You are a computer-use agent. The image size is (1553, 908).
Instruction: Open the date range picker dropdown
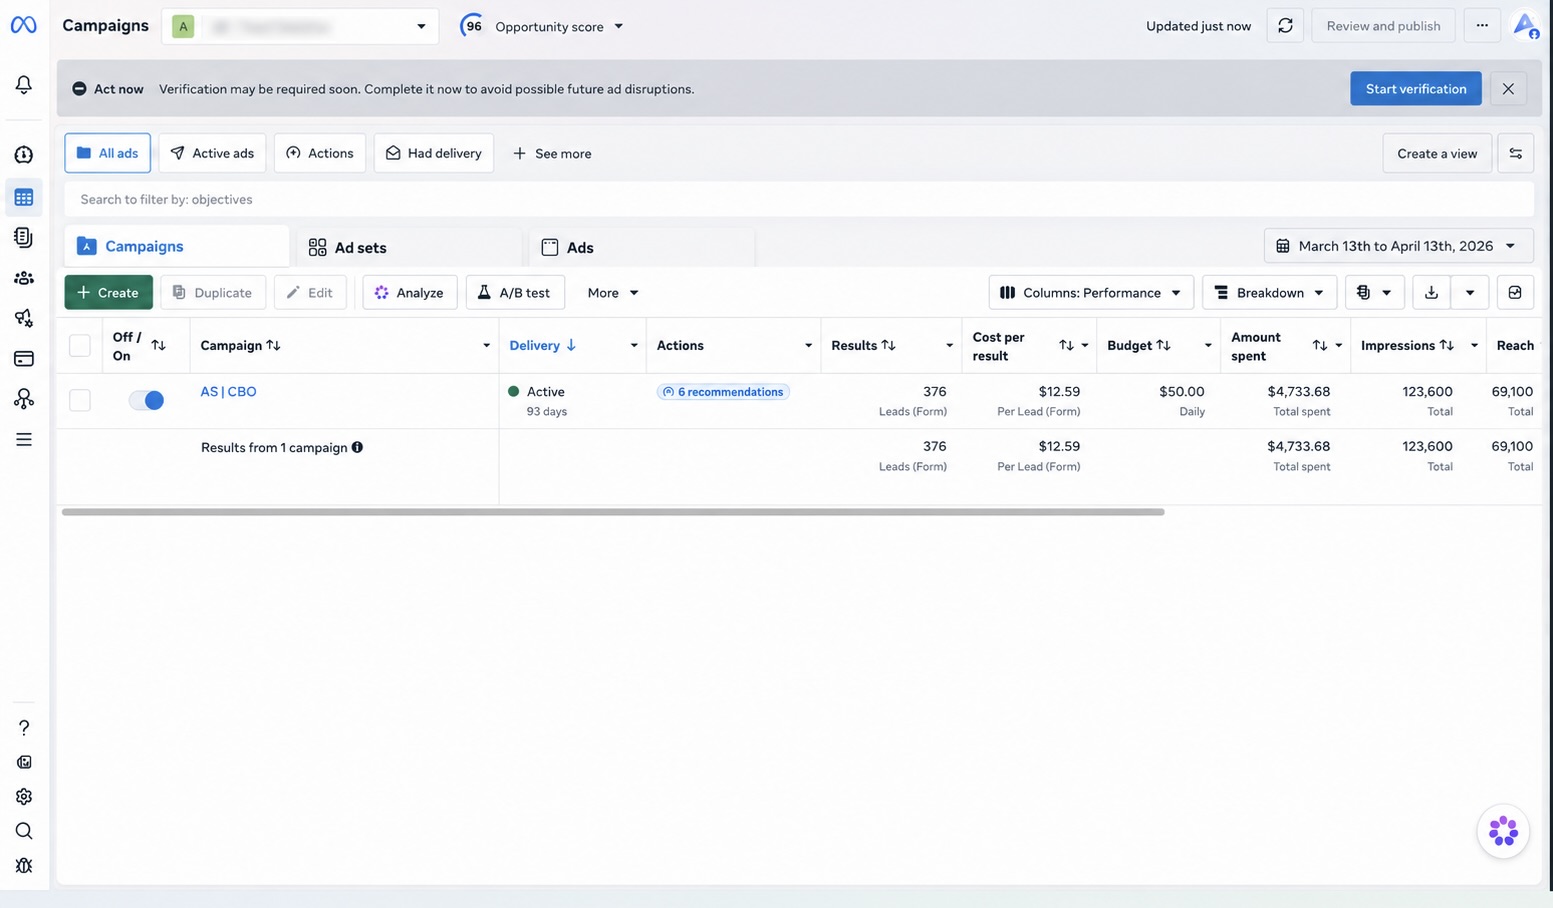point(1398,246)
